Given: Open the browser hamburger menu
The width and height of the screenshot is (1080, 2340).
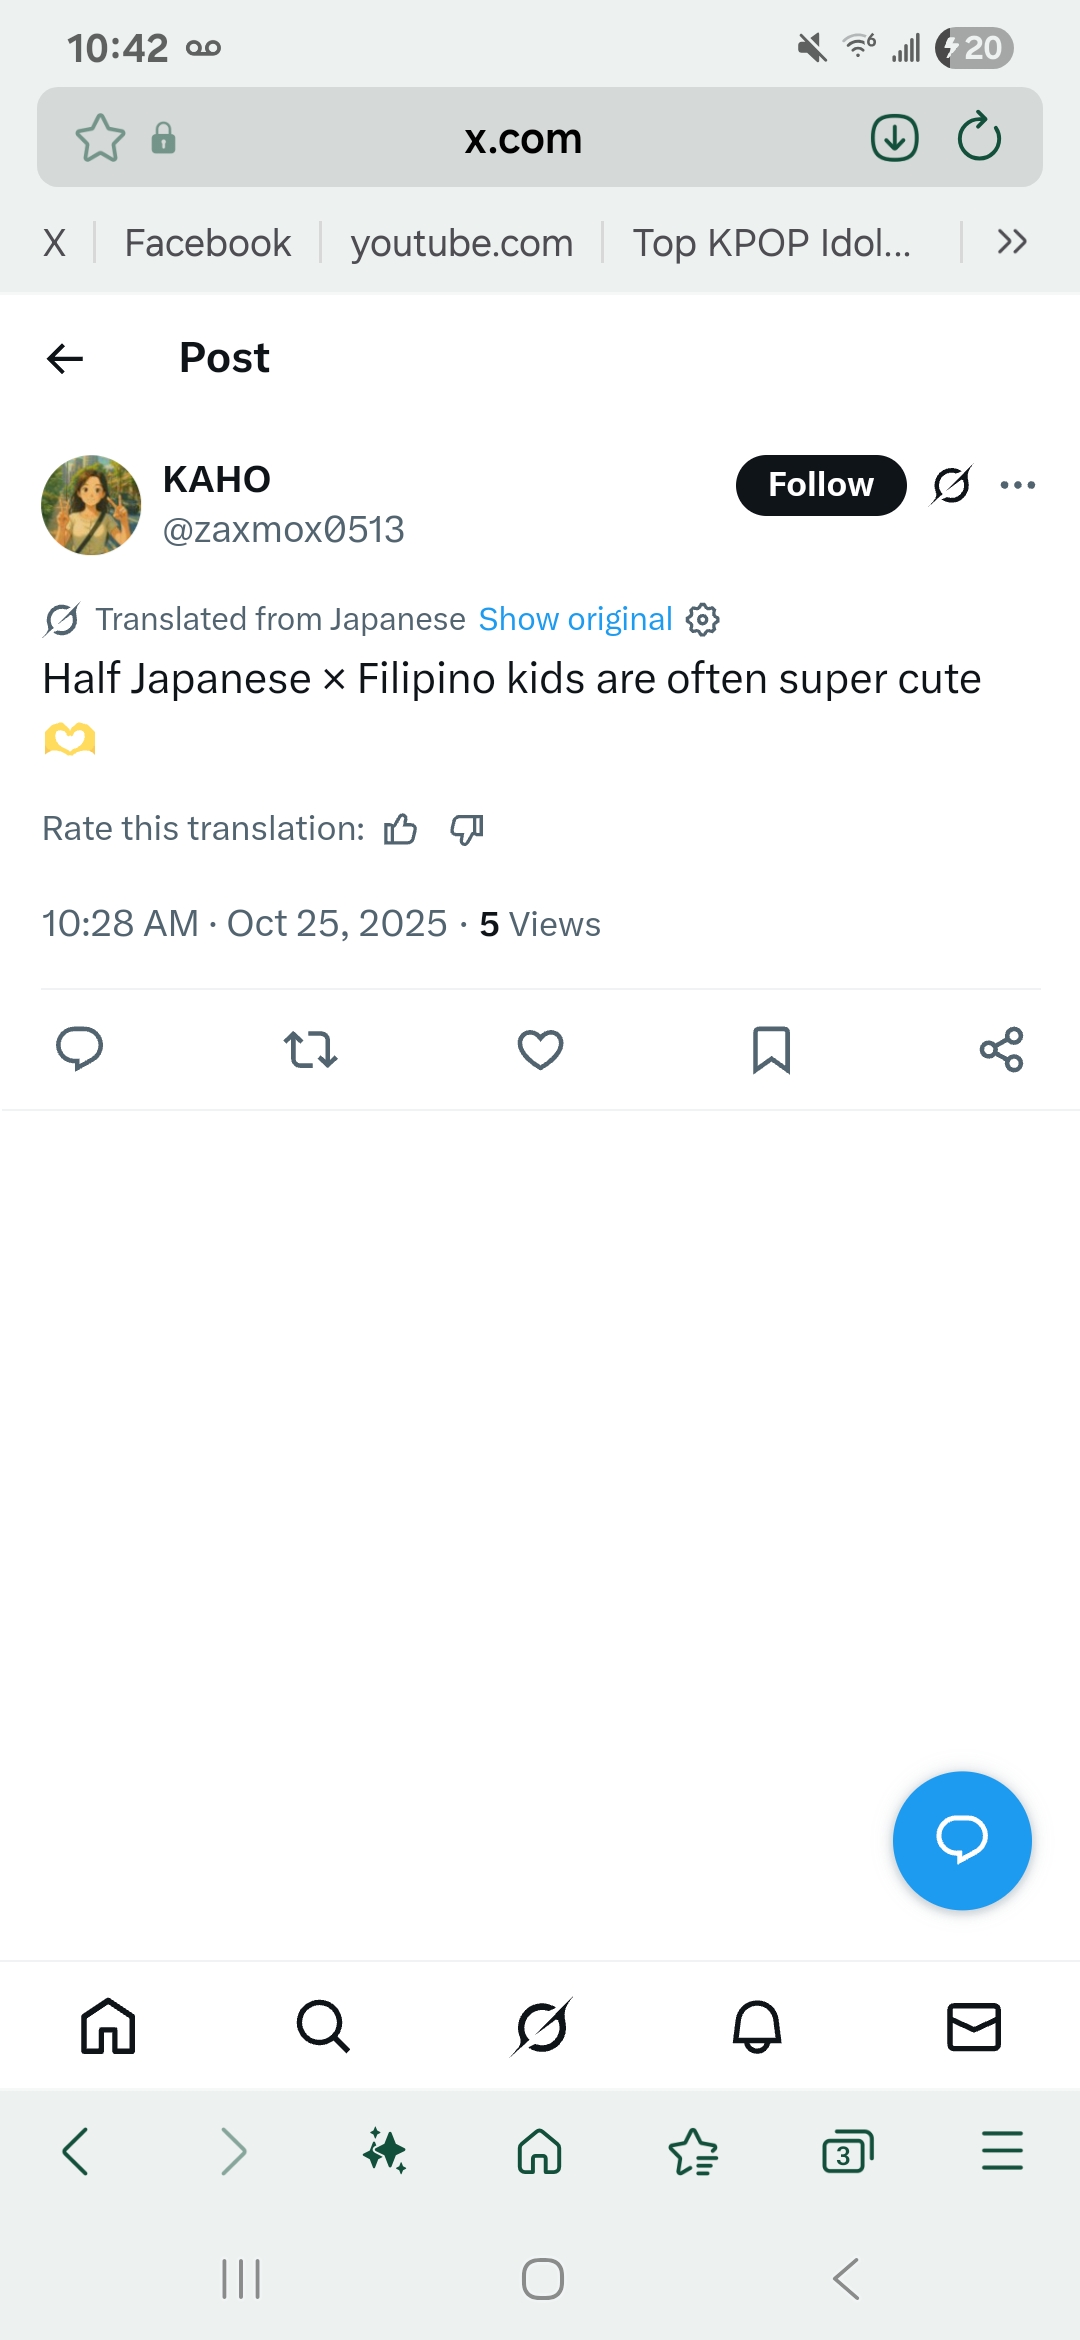Looking at the screenshot, I should tap(1002, 2151).
